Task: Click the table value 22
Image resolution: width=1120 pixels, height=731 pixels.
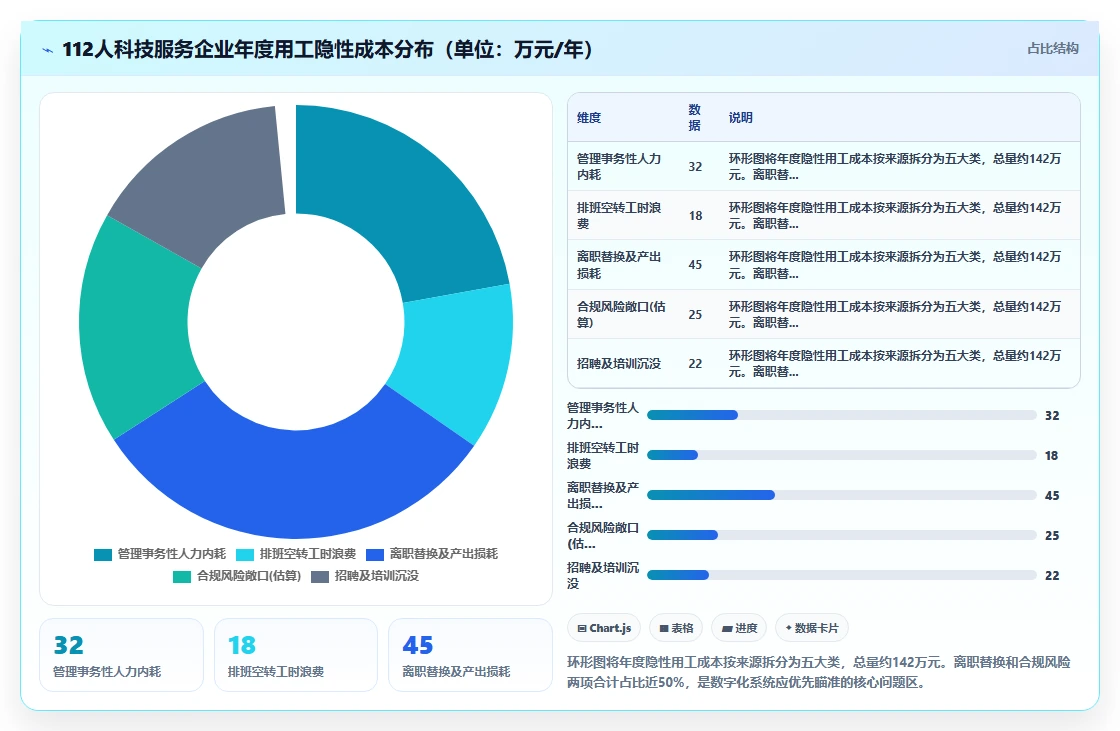Action: 695,364
